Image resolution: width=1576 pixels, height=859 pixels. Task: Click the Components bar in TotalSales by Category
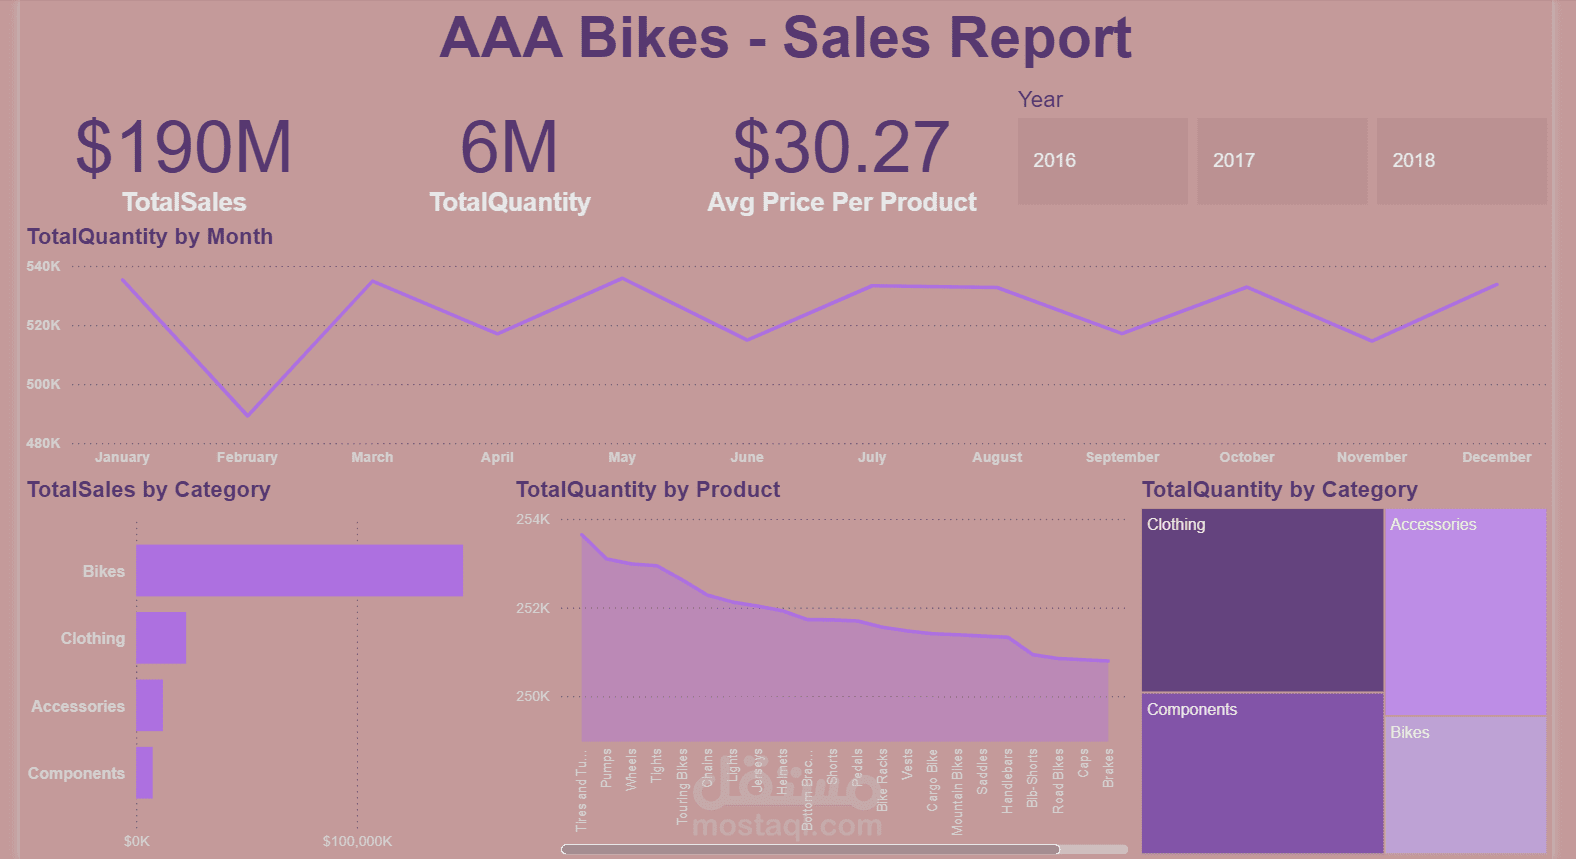coord(145,772)
